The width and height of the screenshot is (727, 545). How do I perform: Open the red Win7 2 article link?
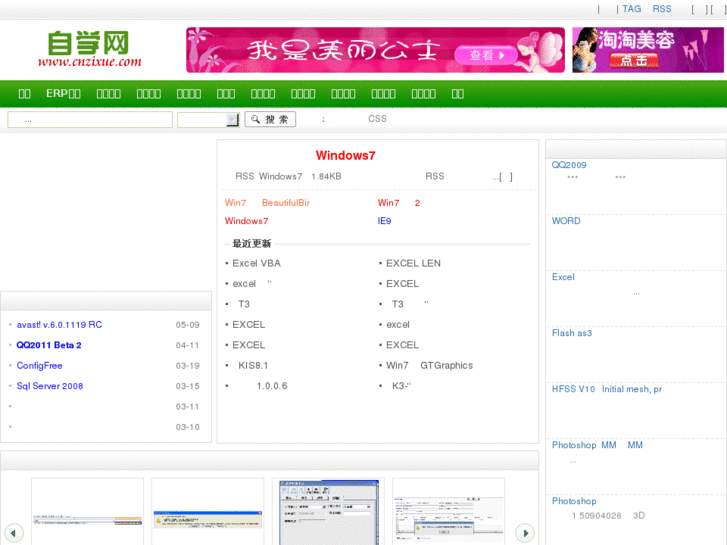tap(399, 203)
